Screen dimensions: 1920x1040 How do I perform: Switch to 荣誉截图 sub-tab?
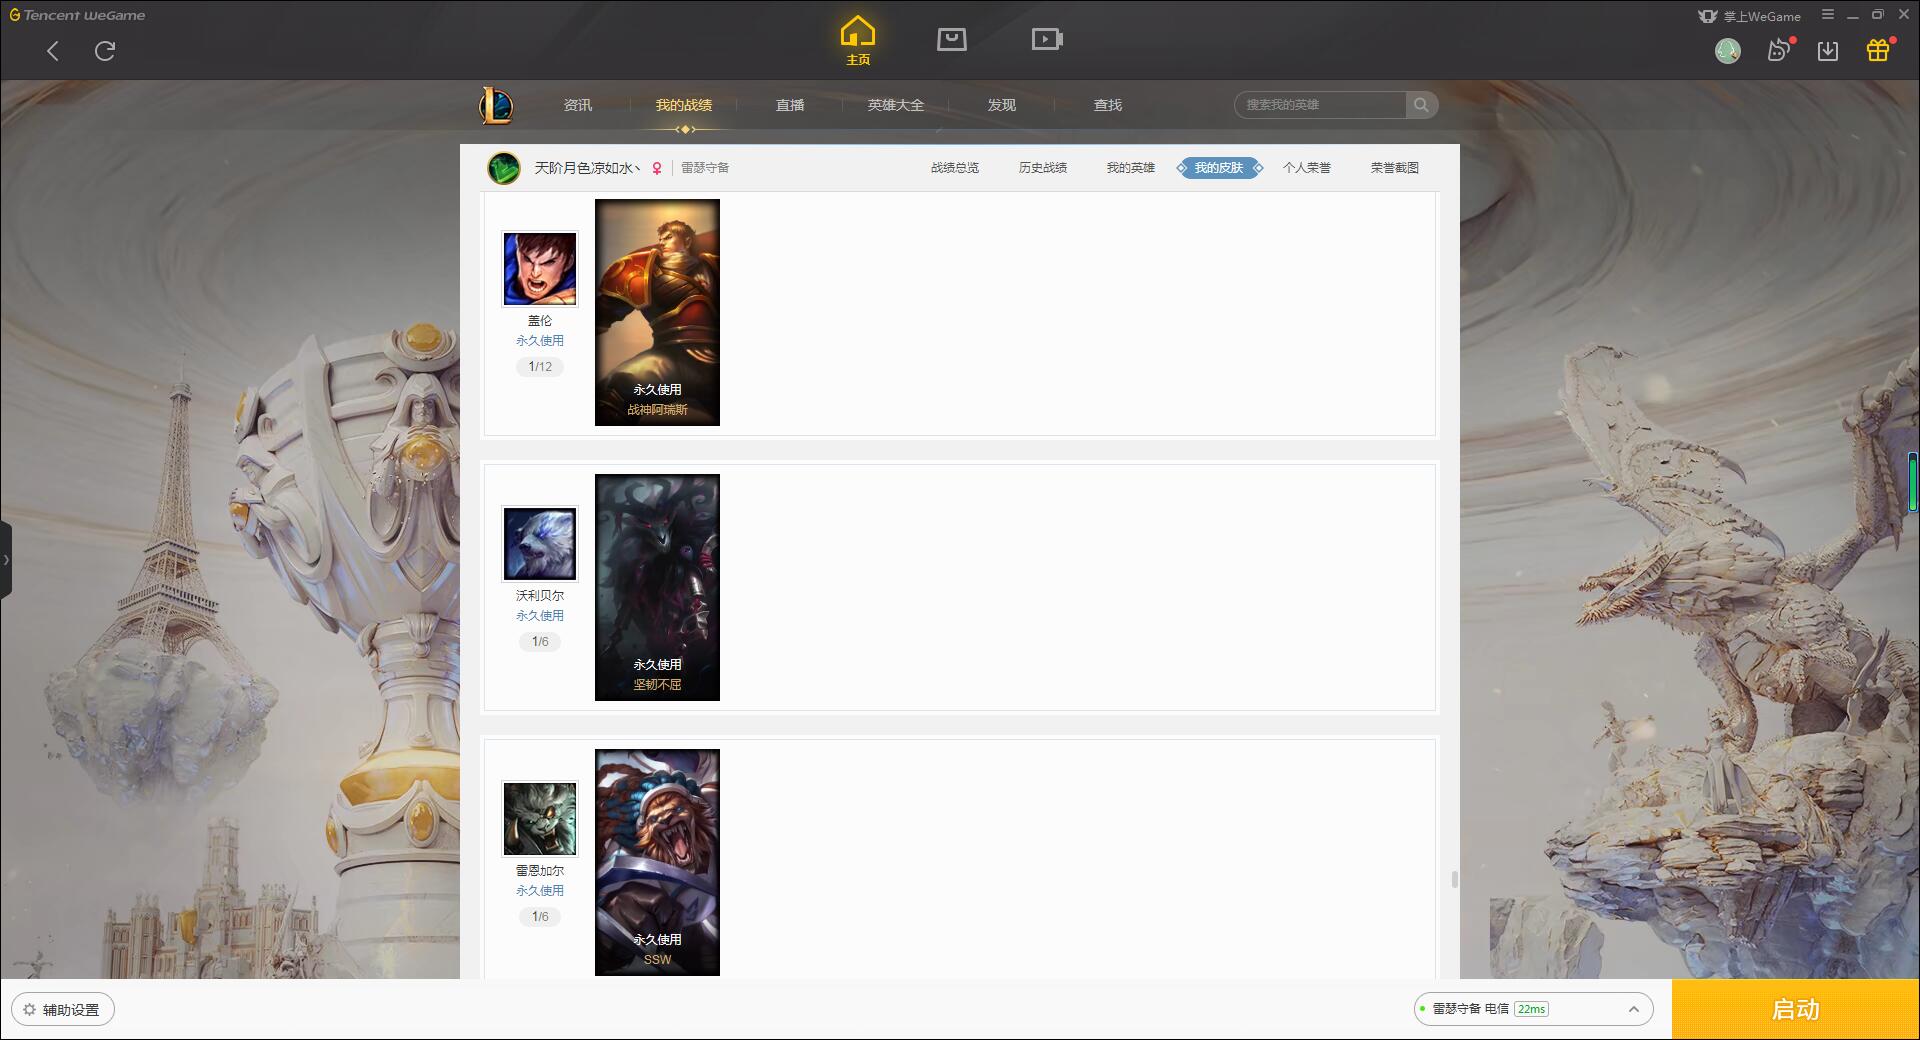point(1395,168)
